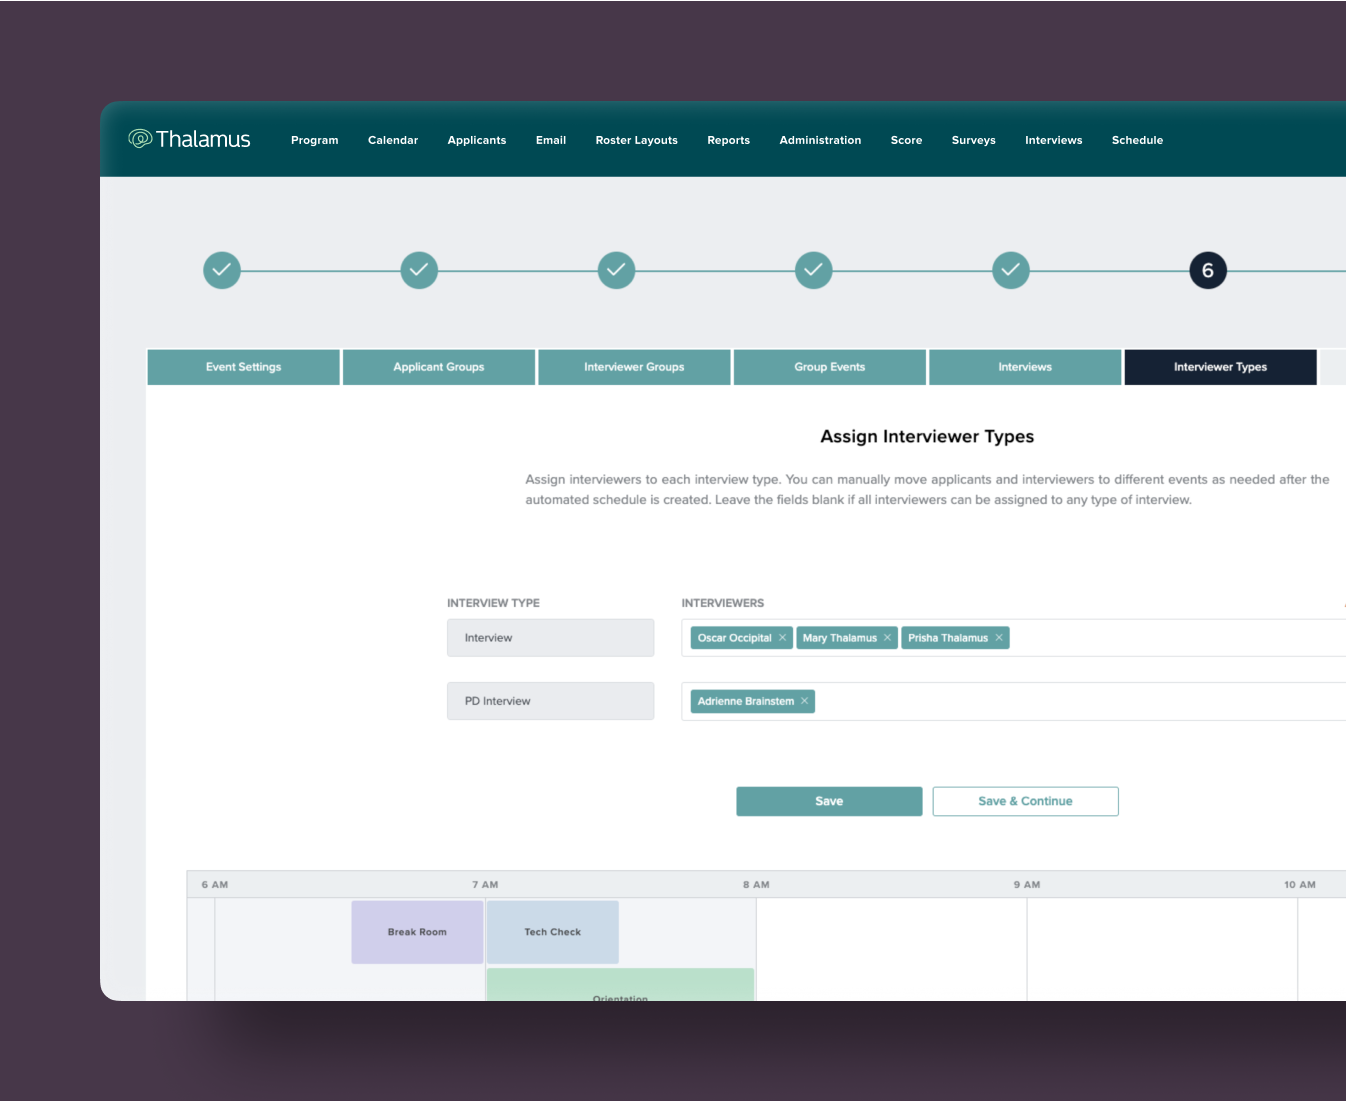Select the Tech Check event on the calendar
The image size is (1346, 1101).
pos(552,931)
